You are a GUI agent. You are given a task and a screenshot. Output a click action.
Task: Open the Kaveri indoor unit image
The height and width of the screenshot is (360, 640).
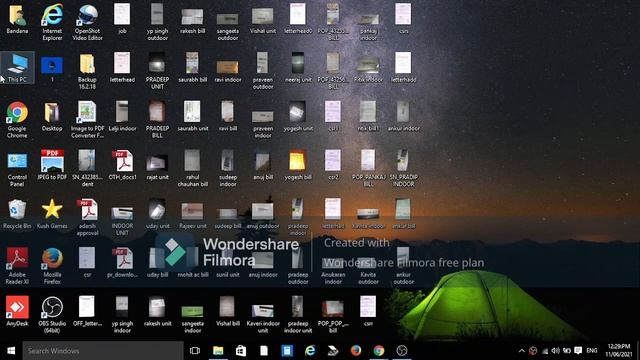(263, 318)
